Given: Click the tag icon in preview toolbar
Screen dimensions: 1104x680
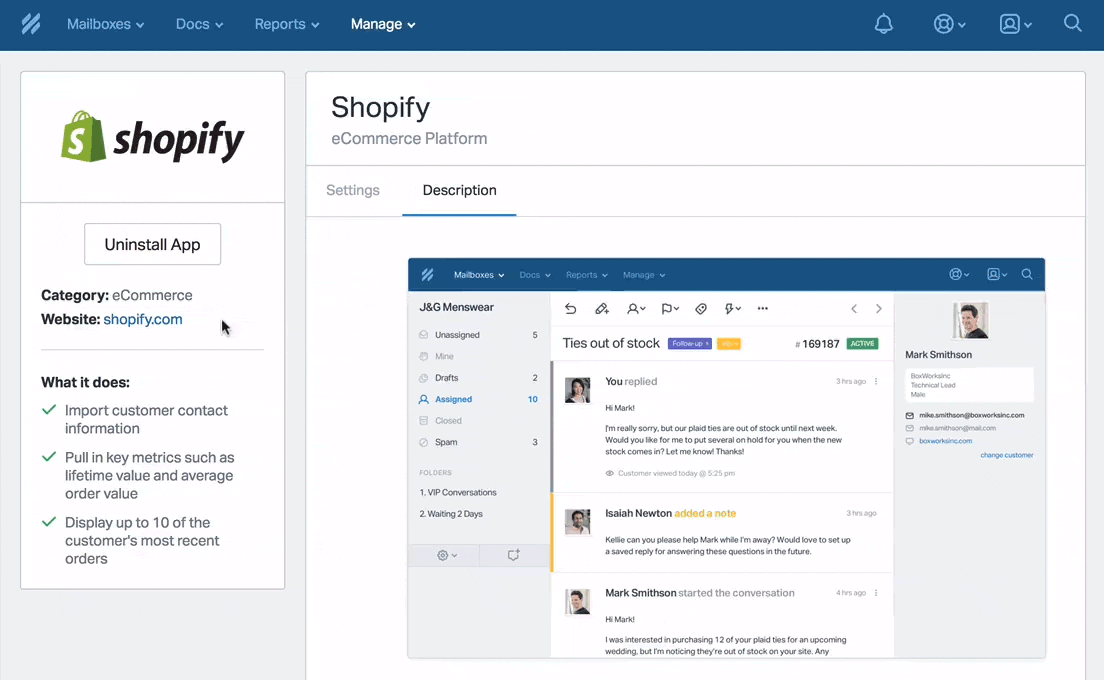Looking at the screenshot, I should click(x=701, y=308).
